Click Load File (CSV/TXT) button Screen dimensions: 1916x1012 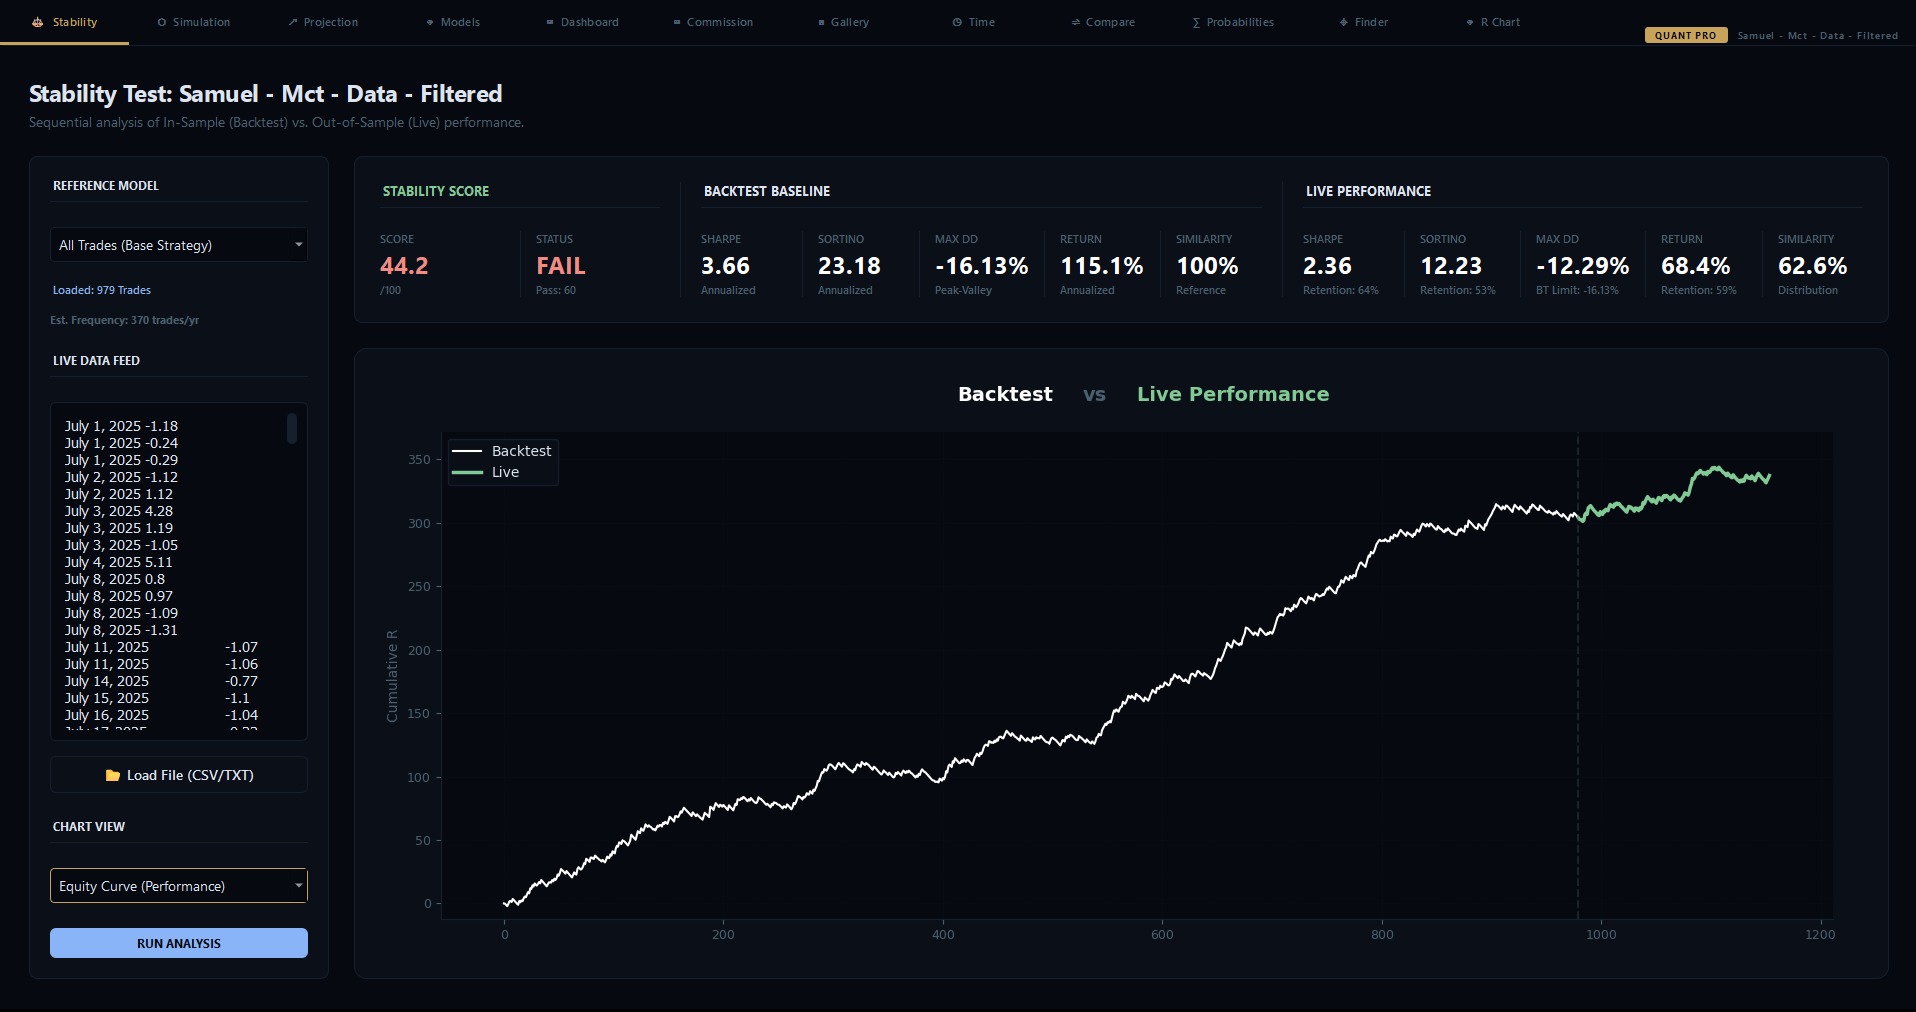coord(179,775)
